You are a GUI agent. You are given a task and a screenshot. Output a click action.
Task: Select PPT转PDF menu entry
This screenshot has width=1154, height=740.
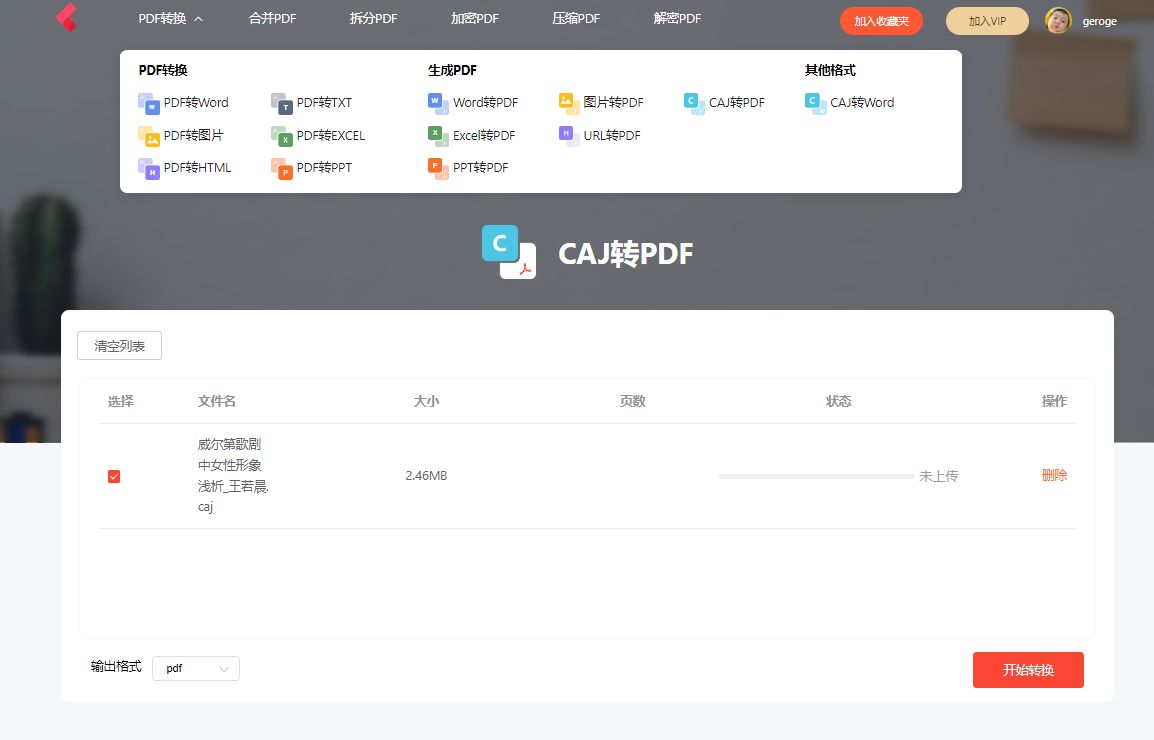(481, 168)
